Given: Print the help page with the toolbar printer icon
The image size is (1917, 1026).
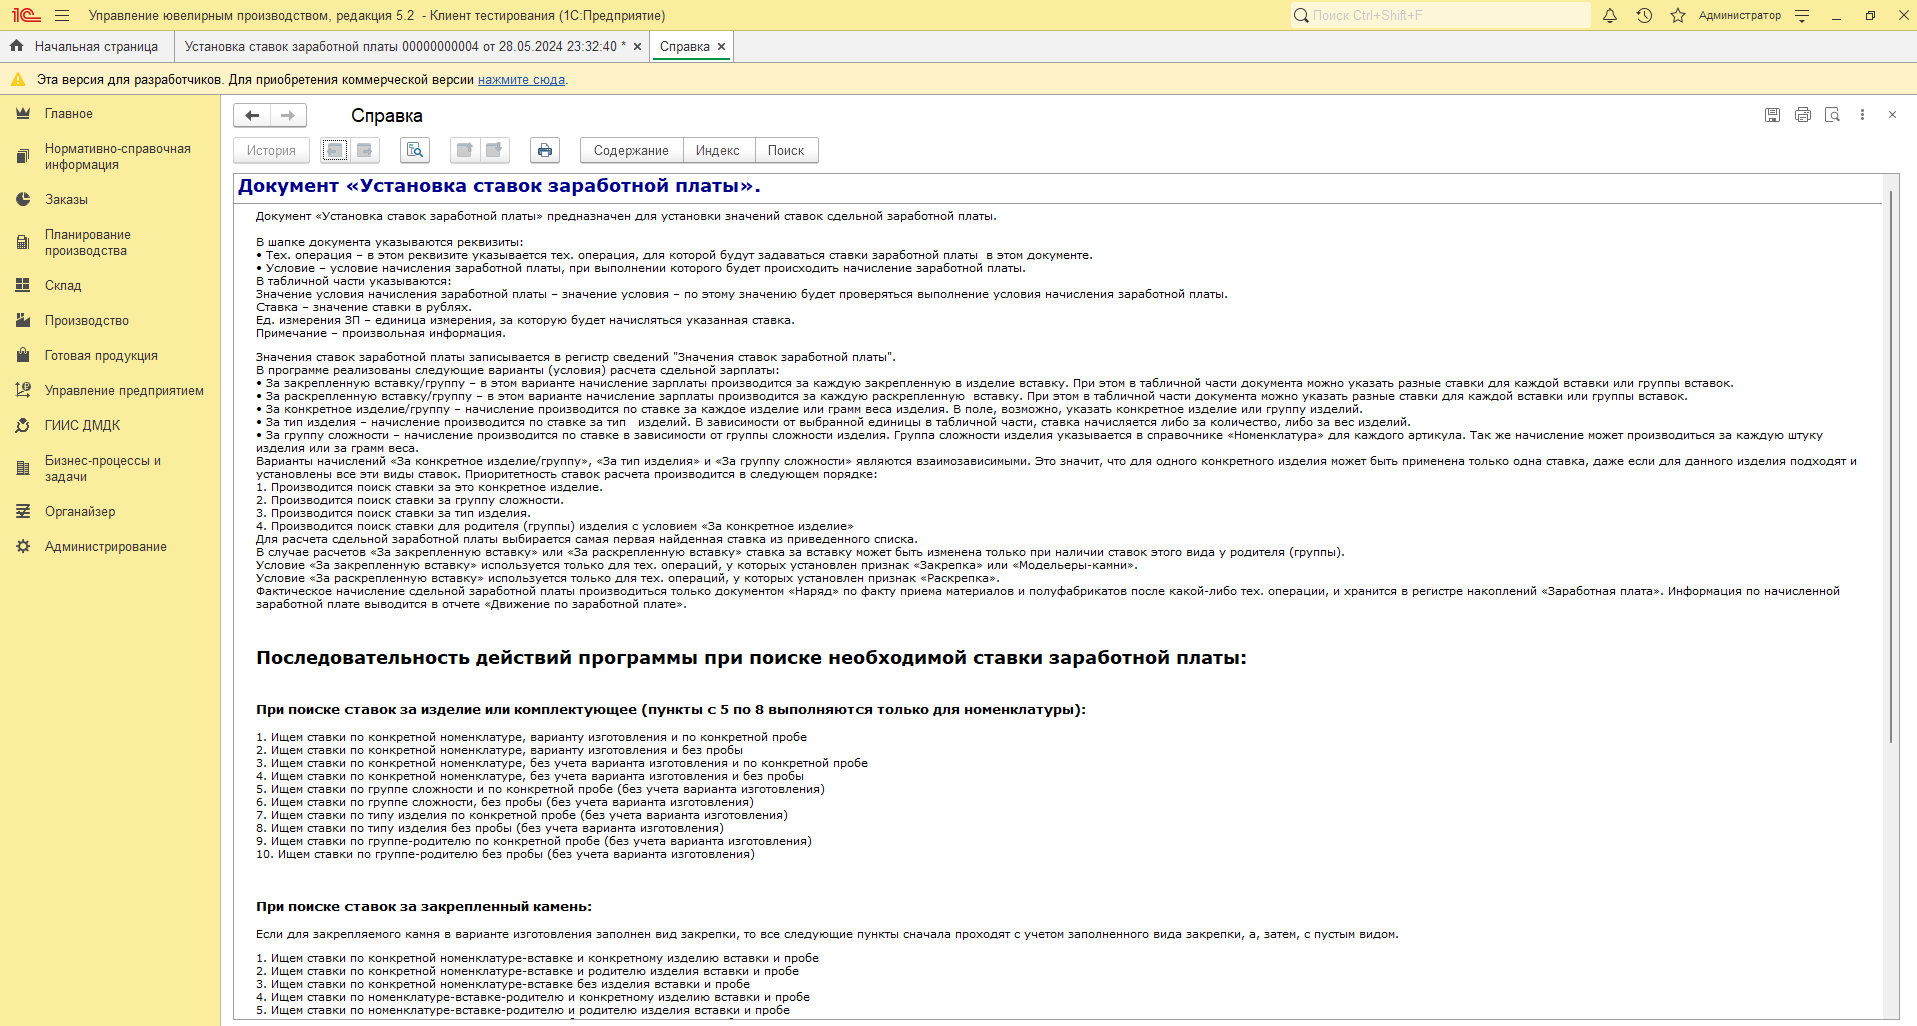Looking at the screenshot, I should pos(545,150).
